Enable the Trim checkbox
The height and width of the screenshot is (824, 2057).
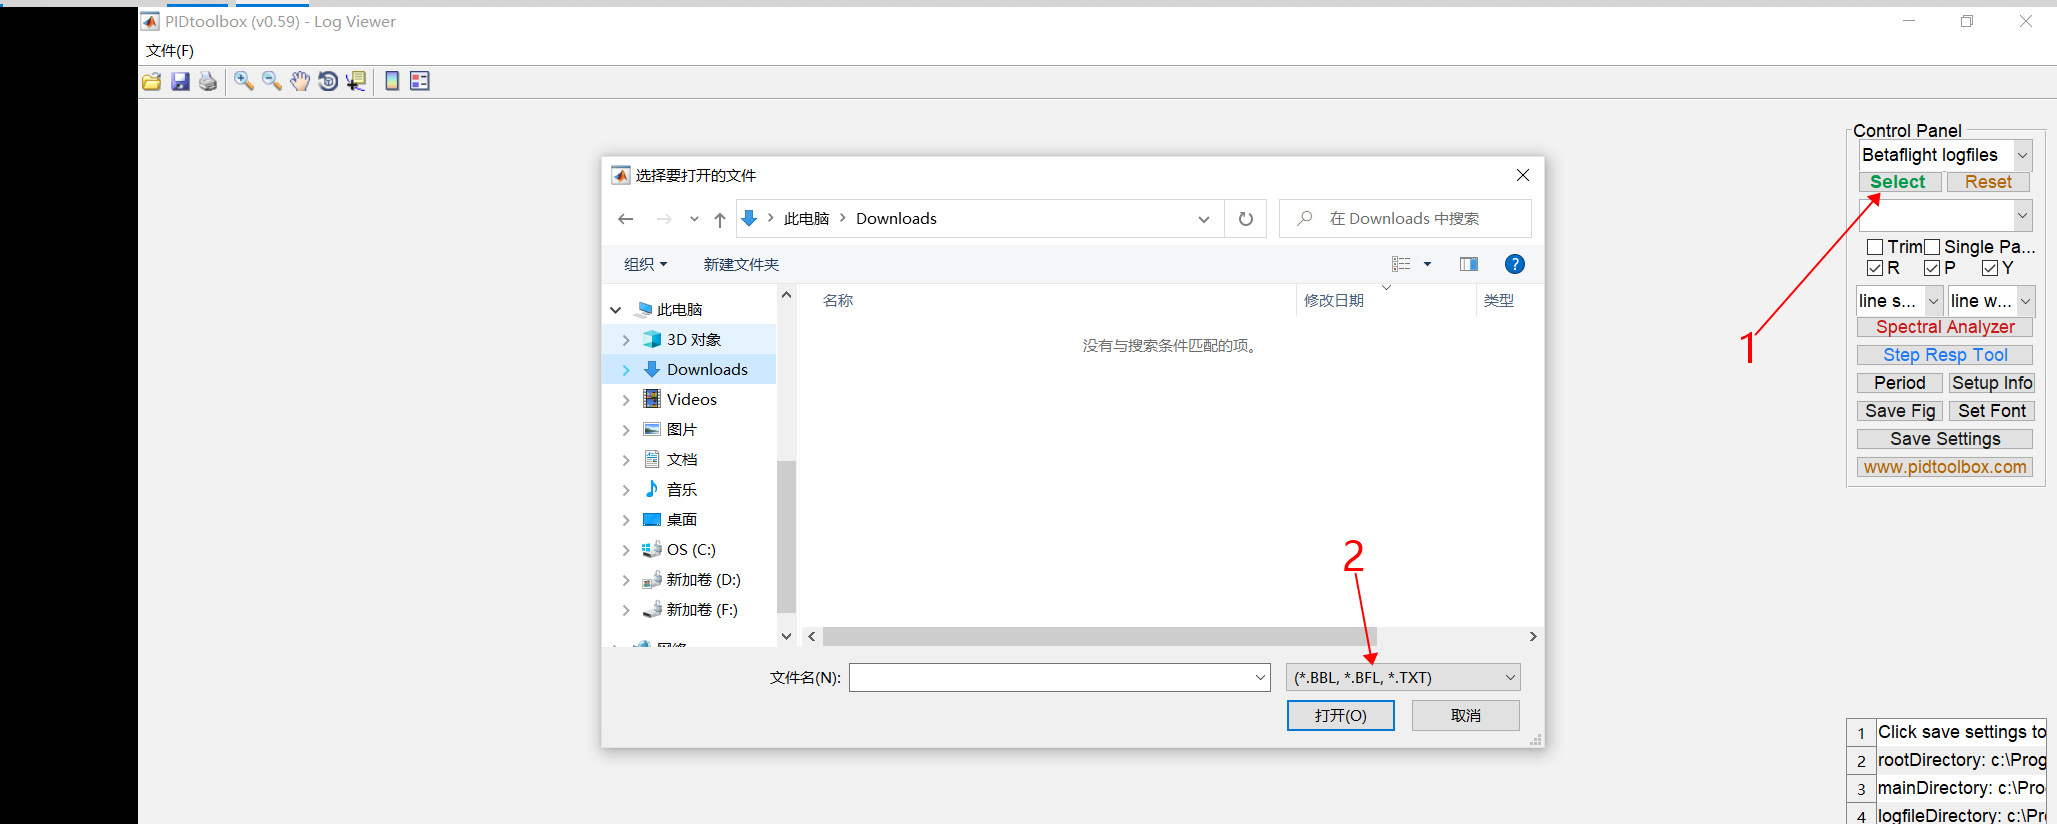coord(1875,247)
